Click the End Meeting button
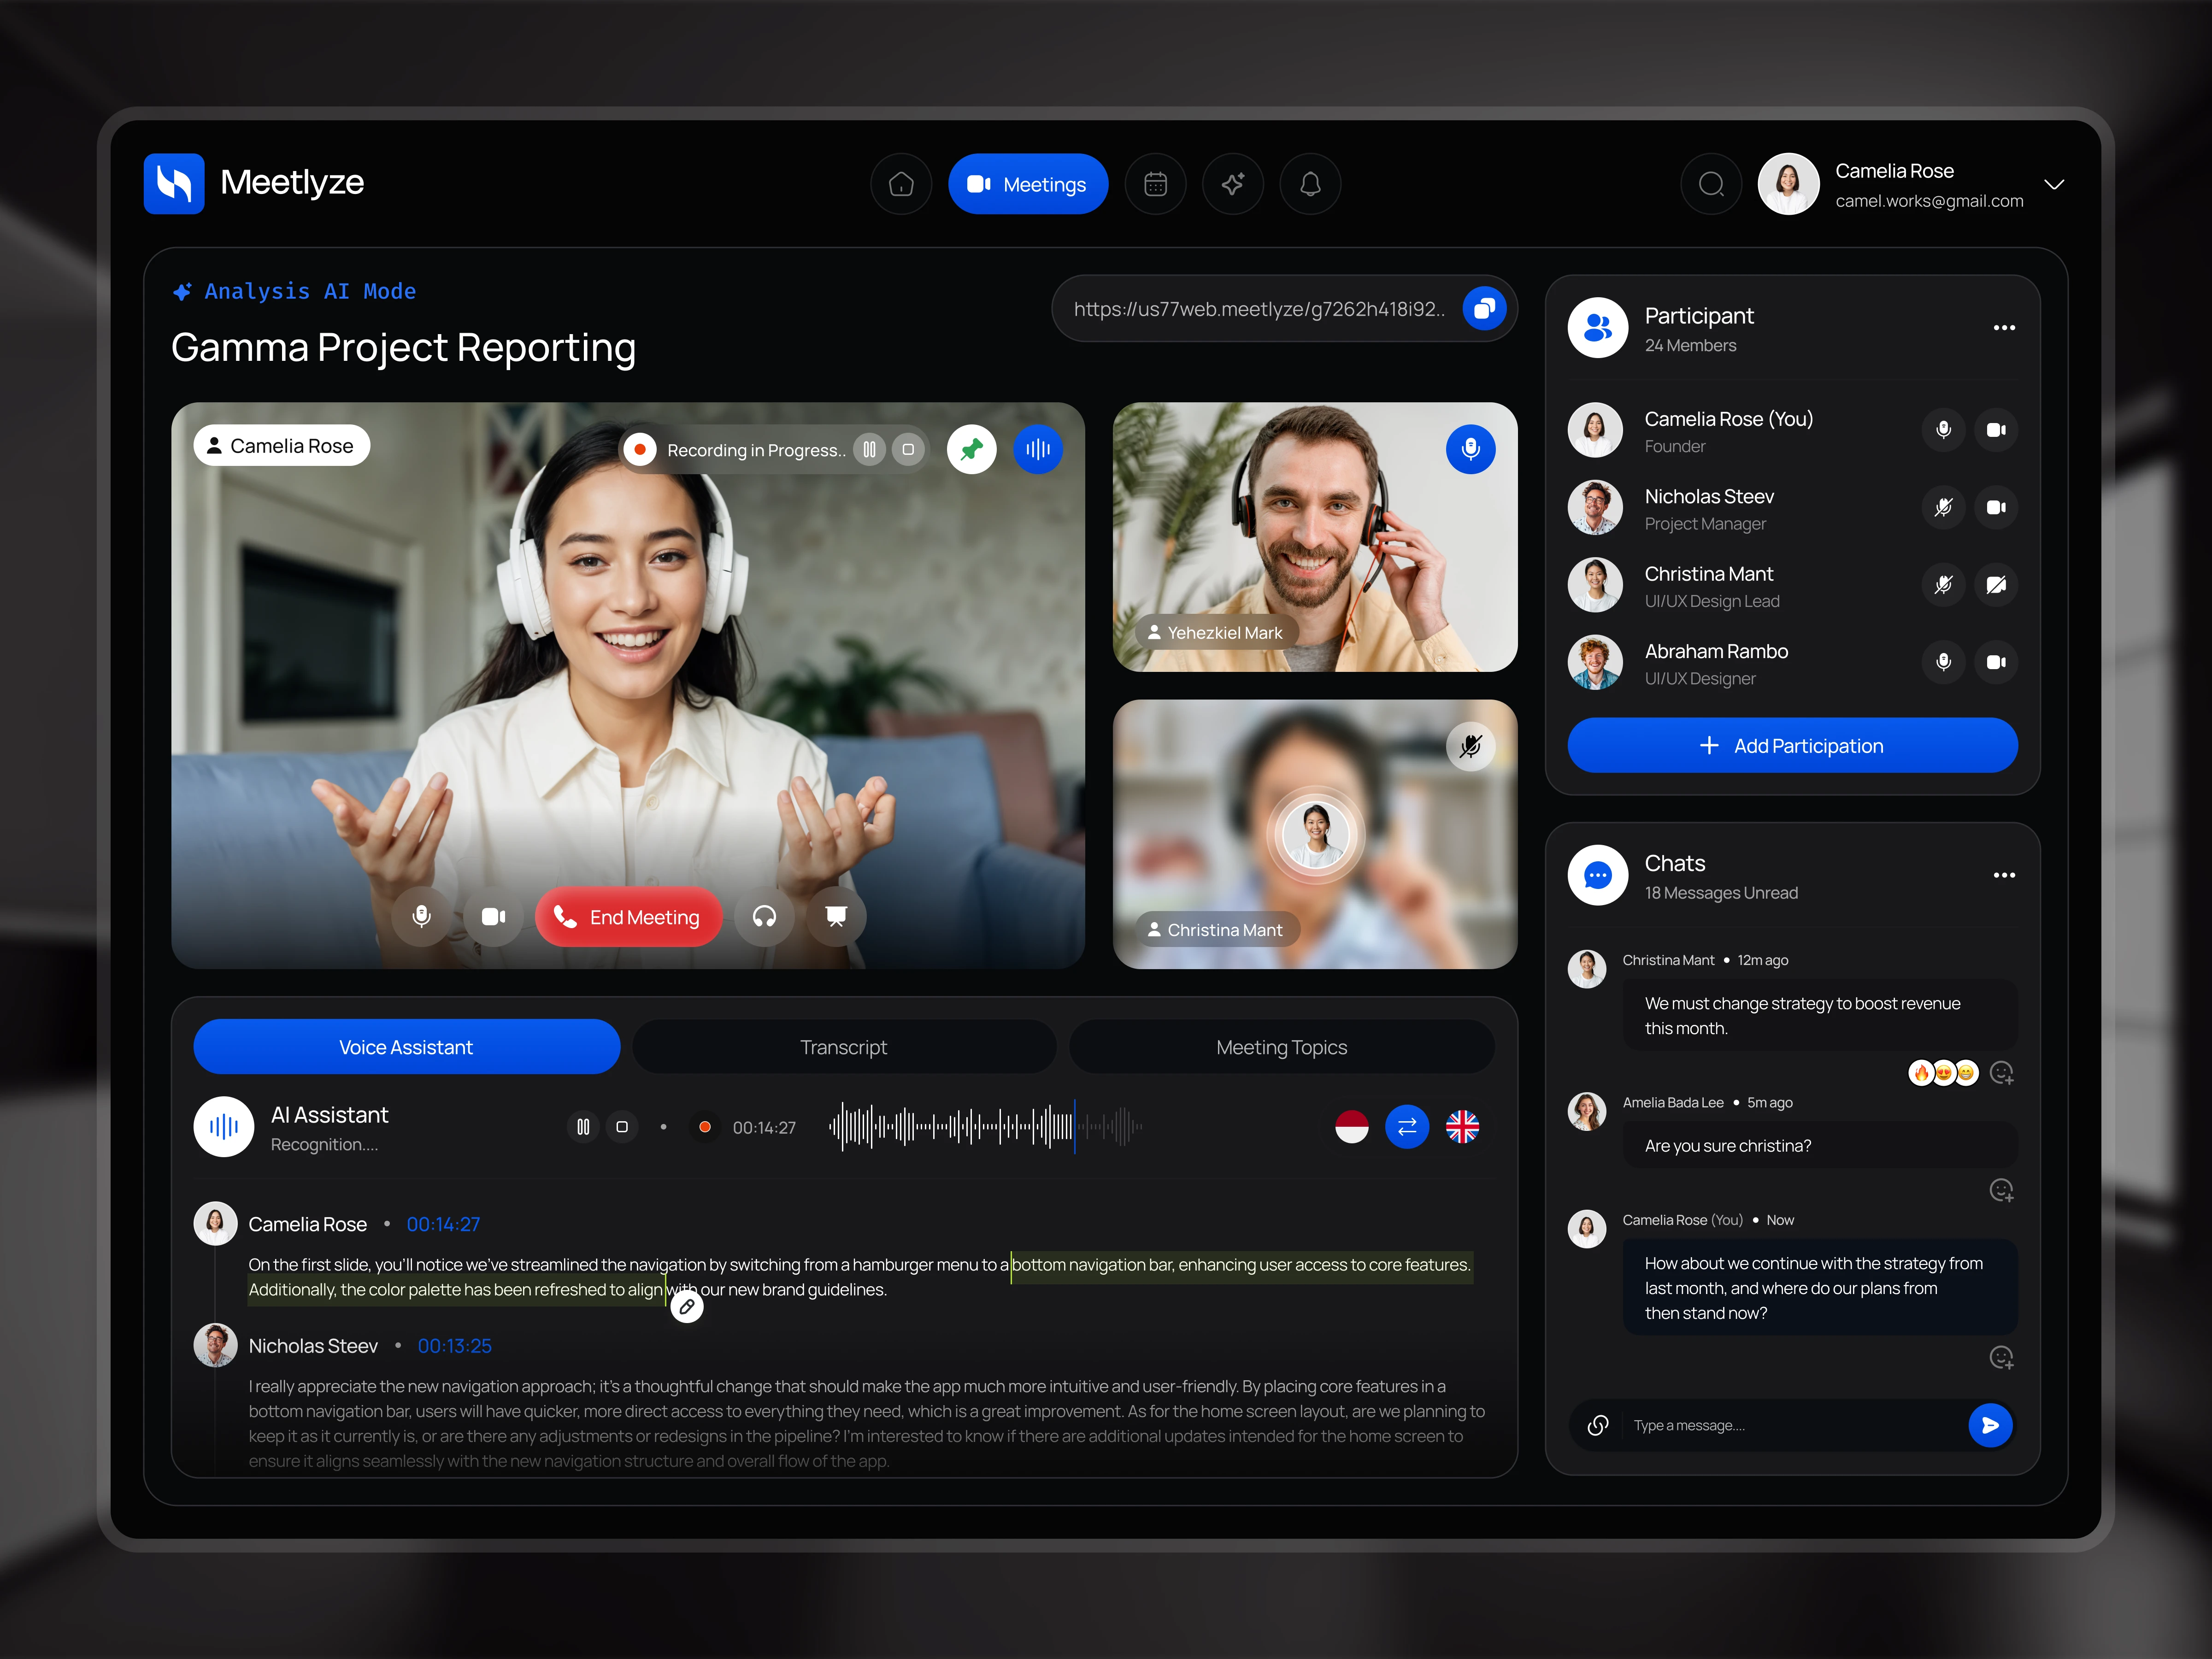 628,917
